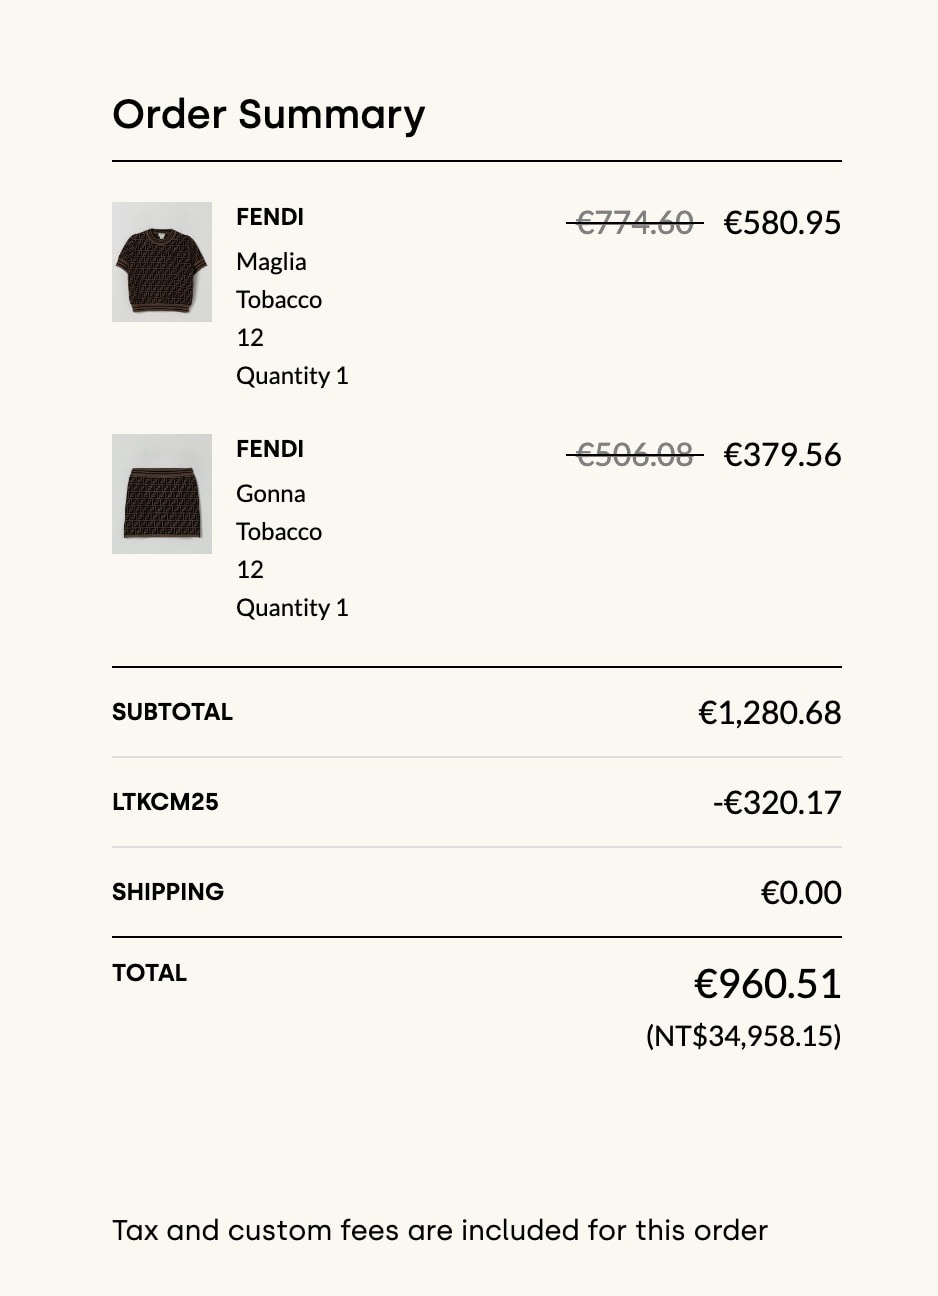
Task: Click the SUBTOTAL label
Action: (x=172, y=712)
